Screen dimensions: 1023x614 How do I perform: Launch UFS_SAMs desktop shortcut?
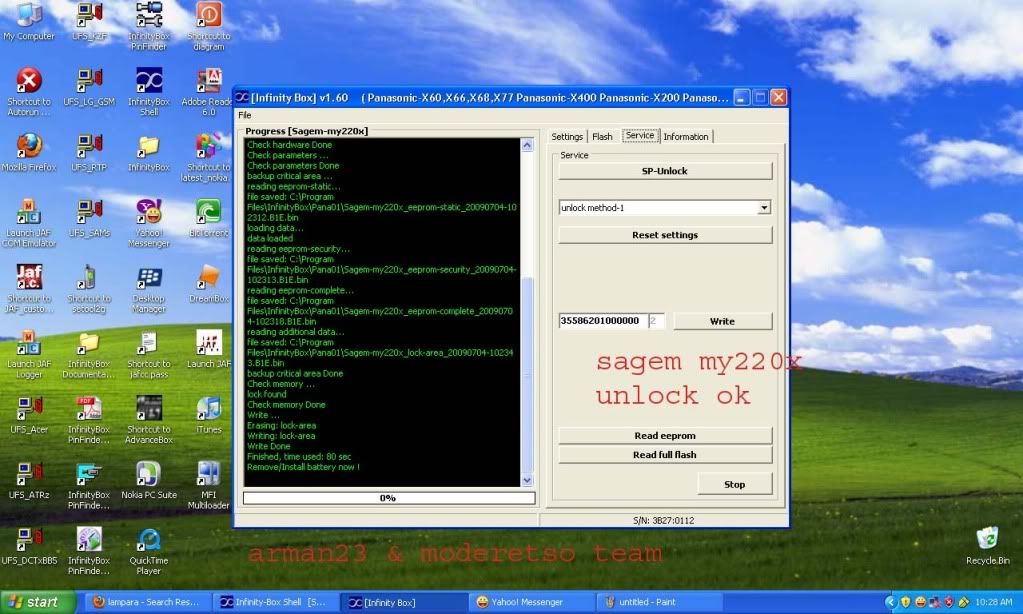89,218
